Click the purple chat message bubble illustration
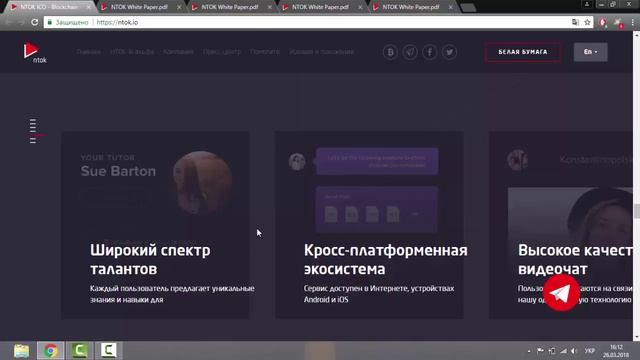 point(377,161)
